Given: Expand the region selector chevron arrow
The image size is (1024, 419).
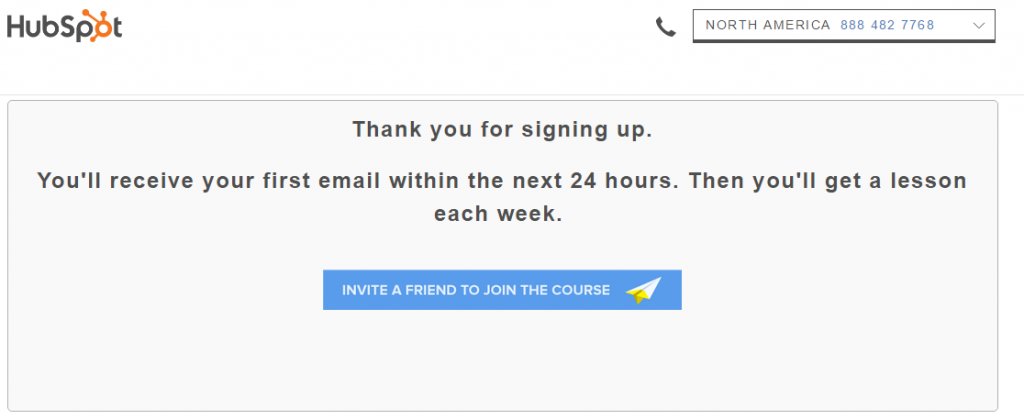Looking at the screenshot, I should click(x=978, y=25).
